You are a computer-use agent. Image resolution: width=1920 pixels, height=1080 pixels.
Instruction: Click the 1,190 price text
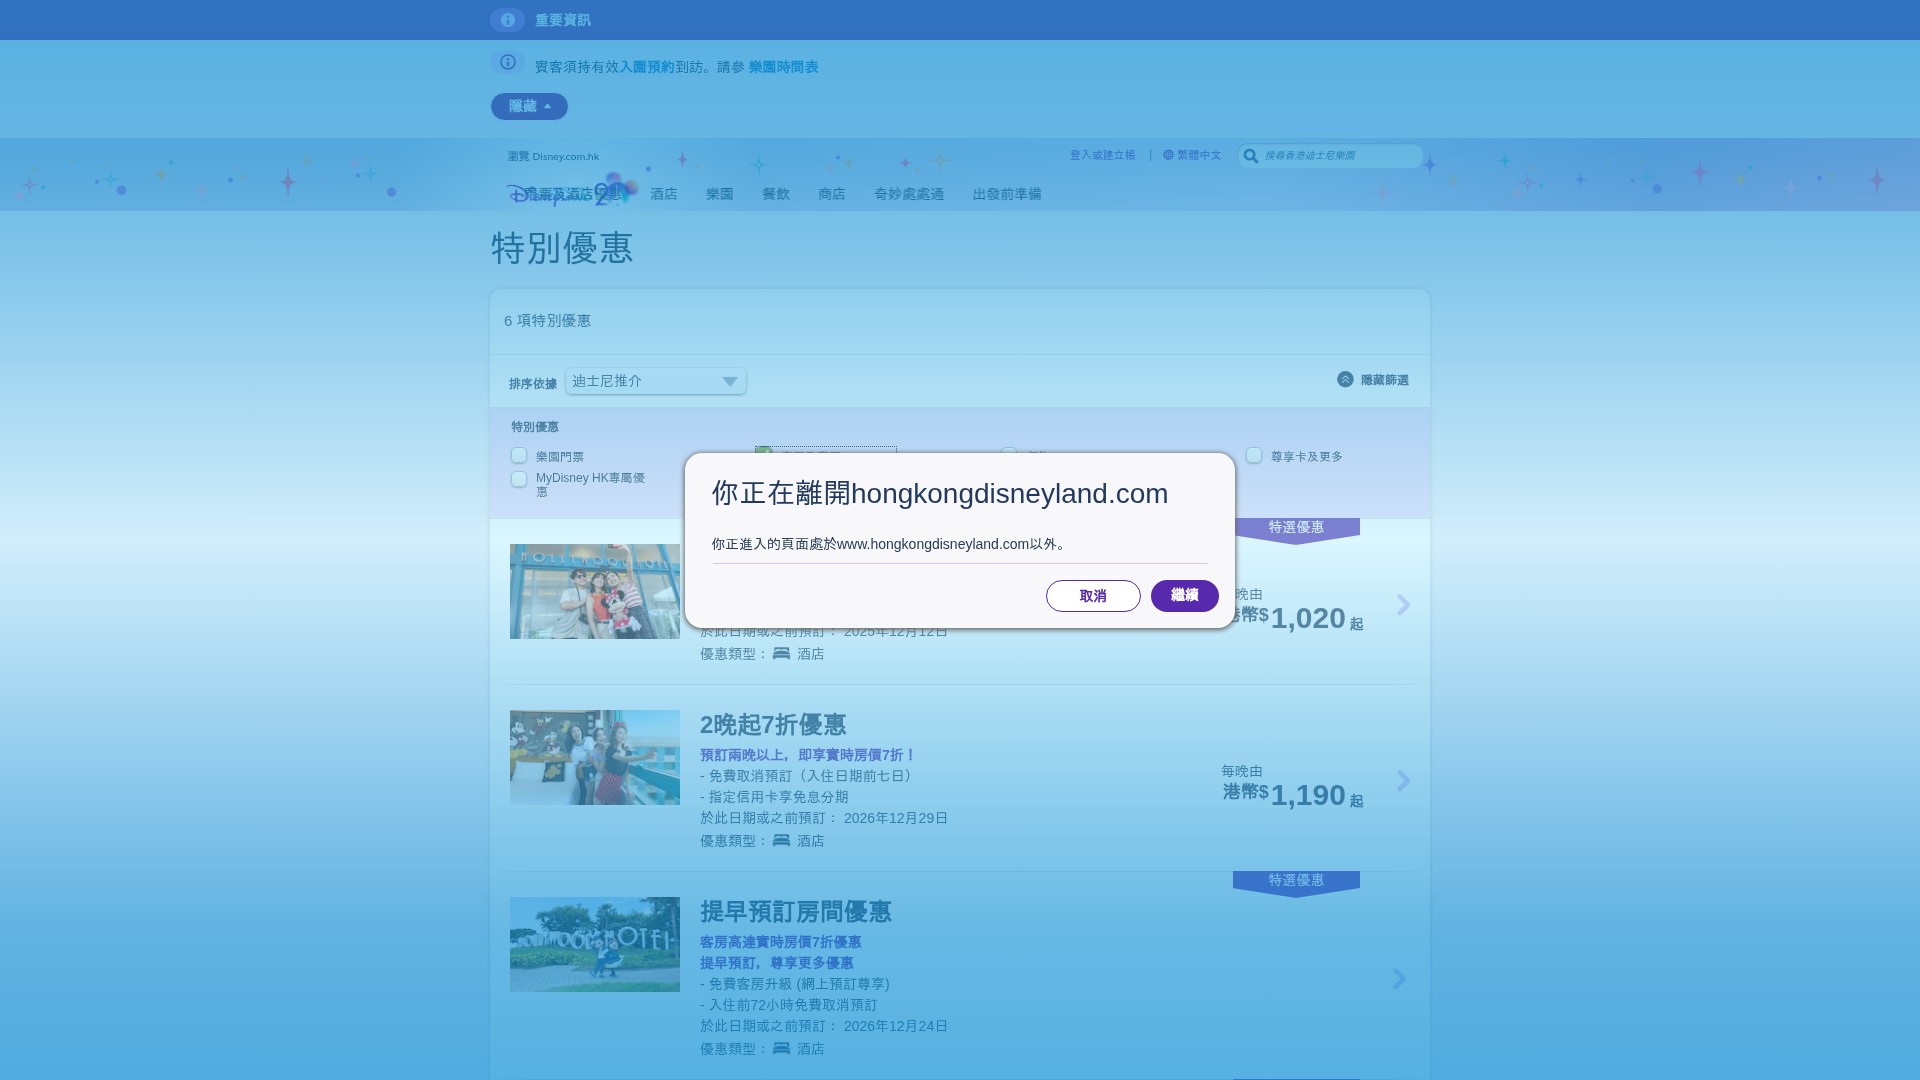1308,795
